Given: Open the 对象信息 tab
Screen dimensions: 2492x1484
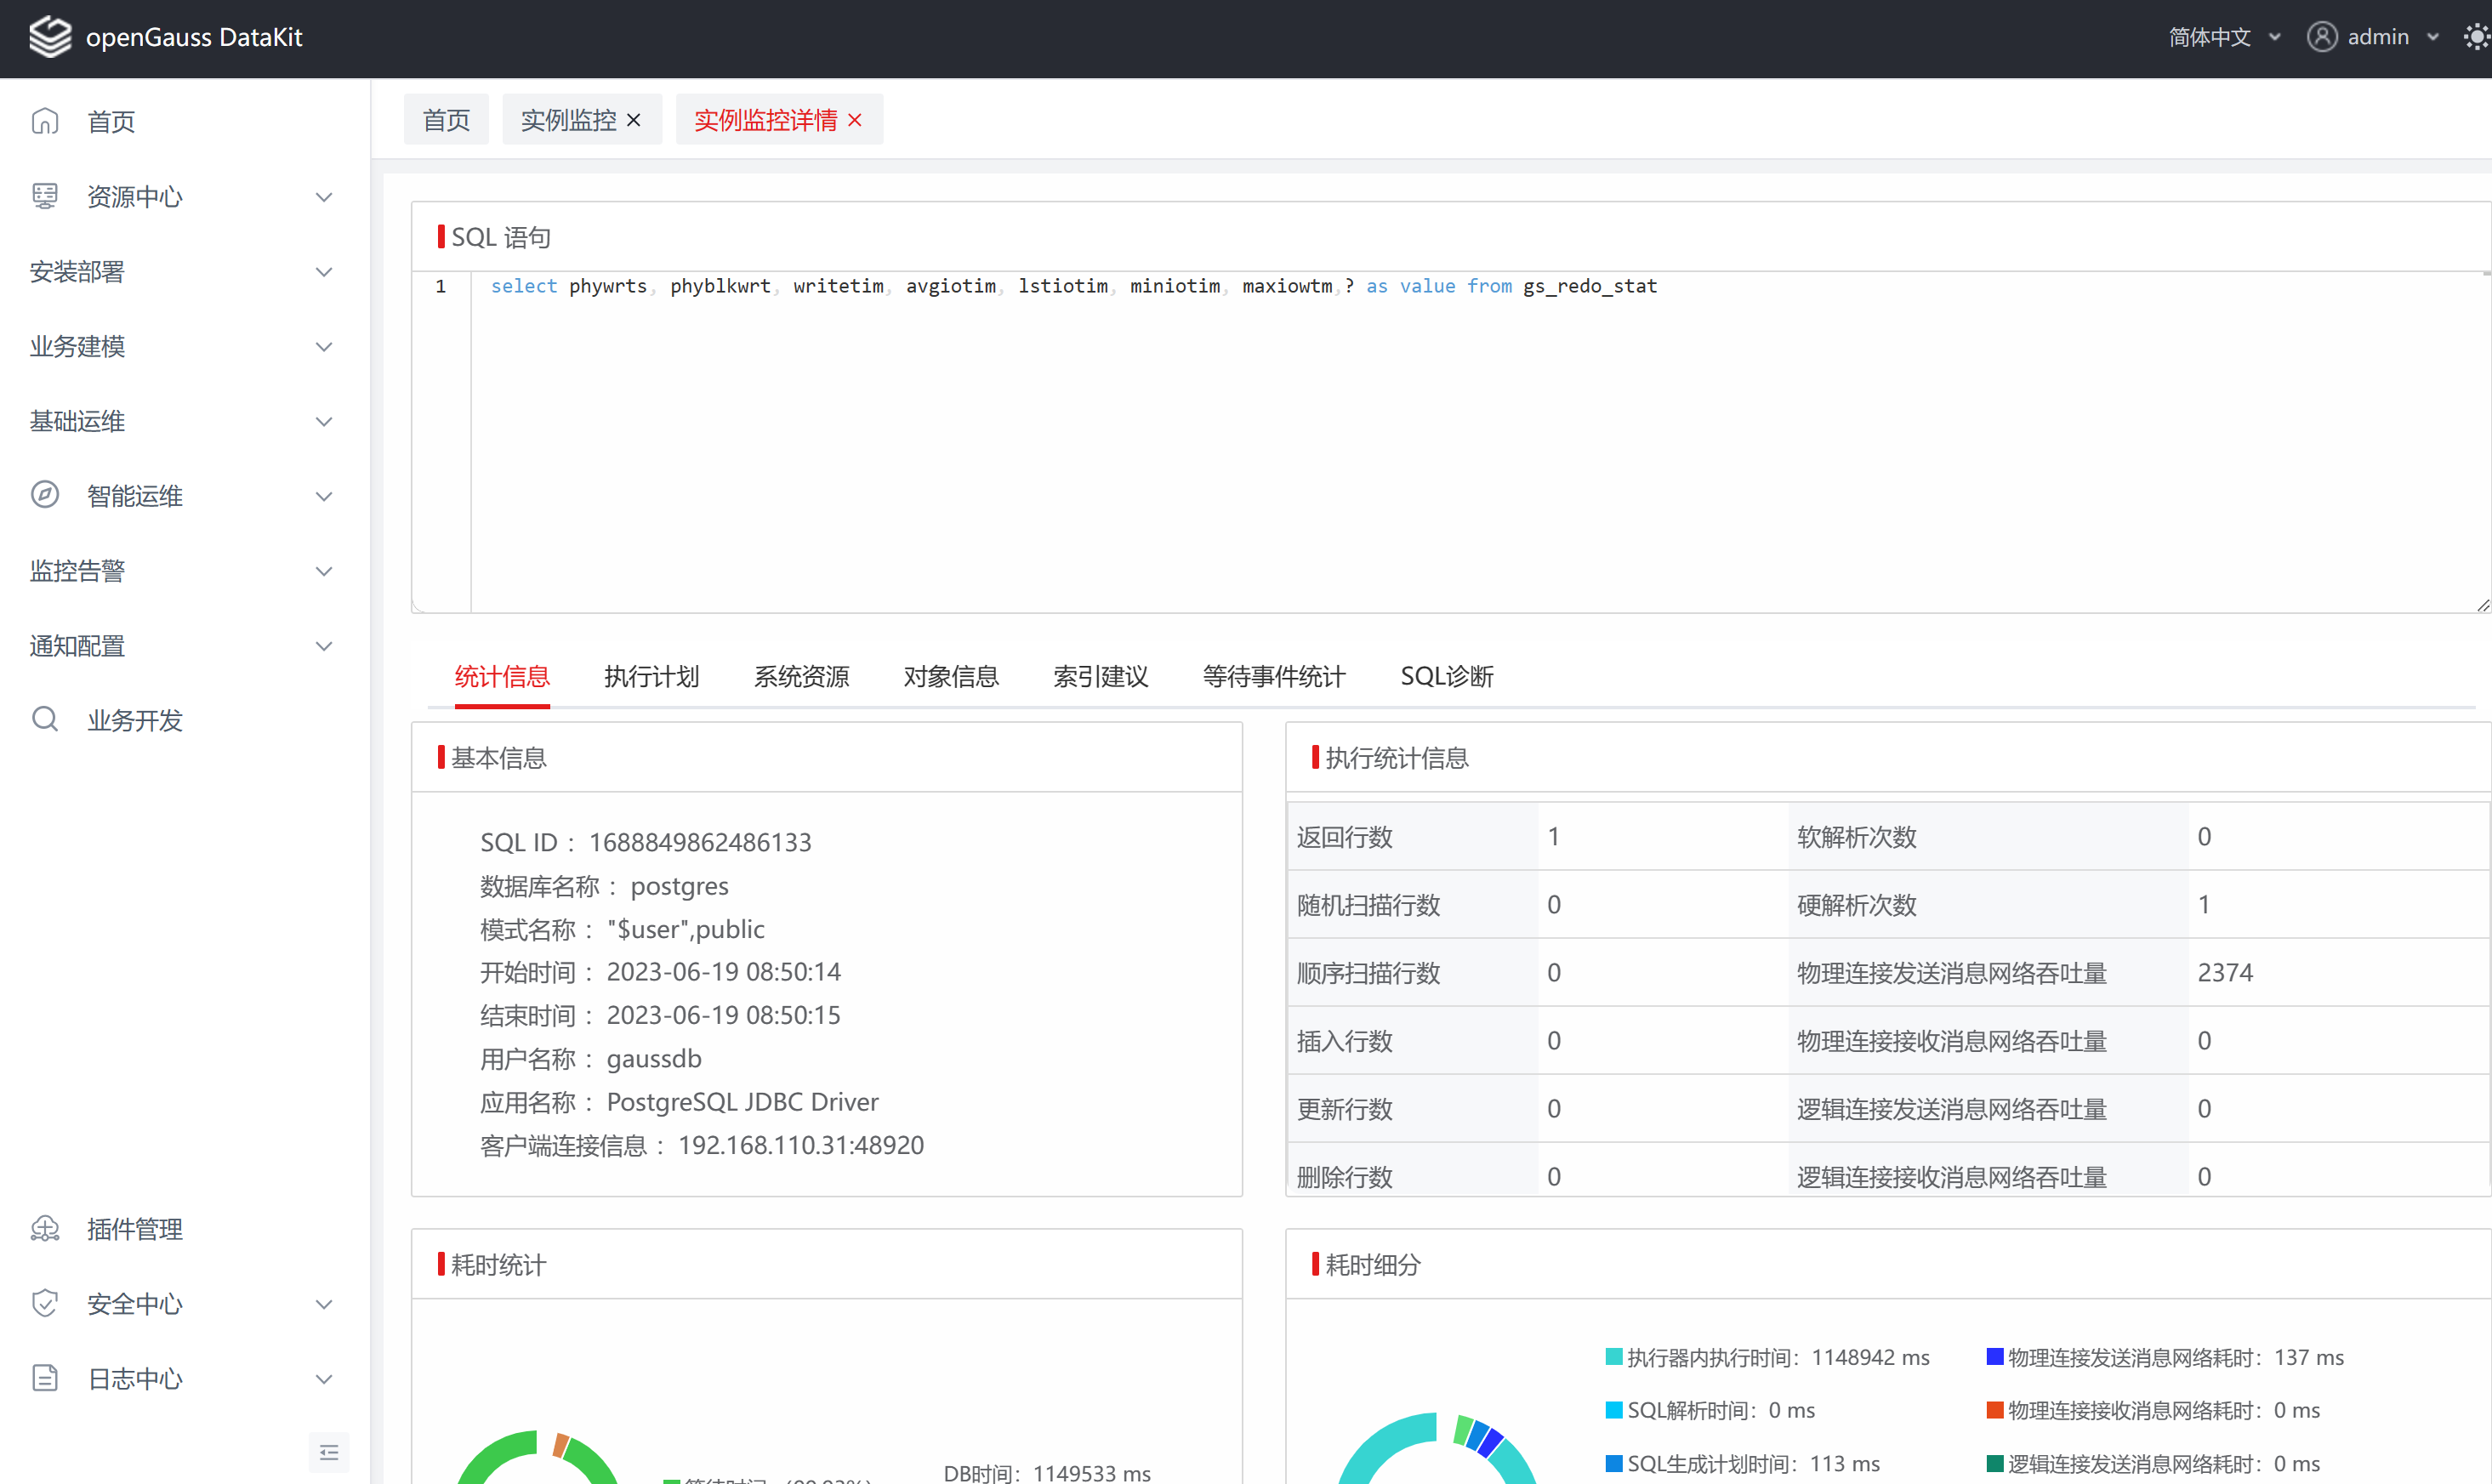Looking at the screenshot, I should coord(951,677).
